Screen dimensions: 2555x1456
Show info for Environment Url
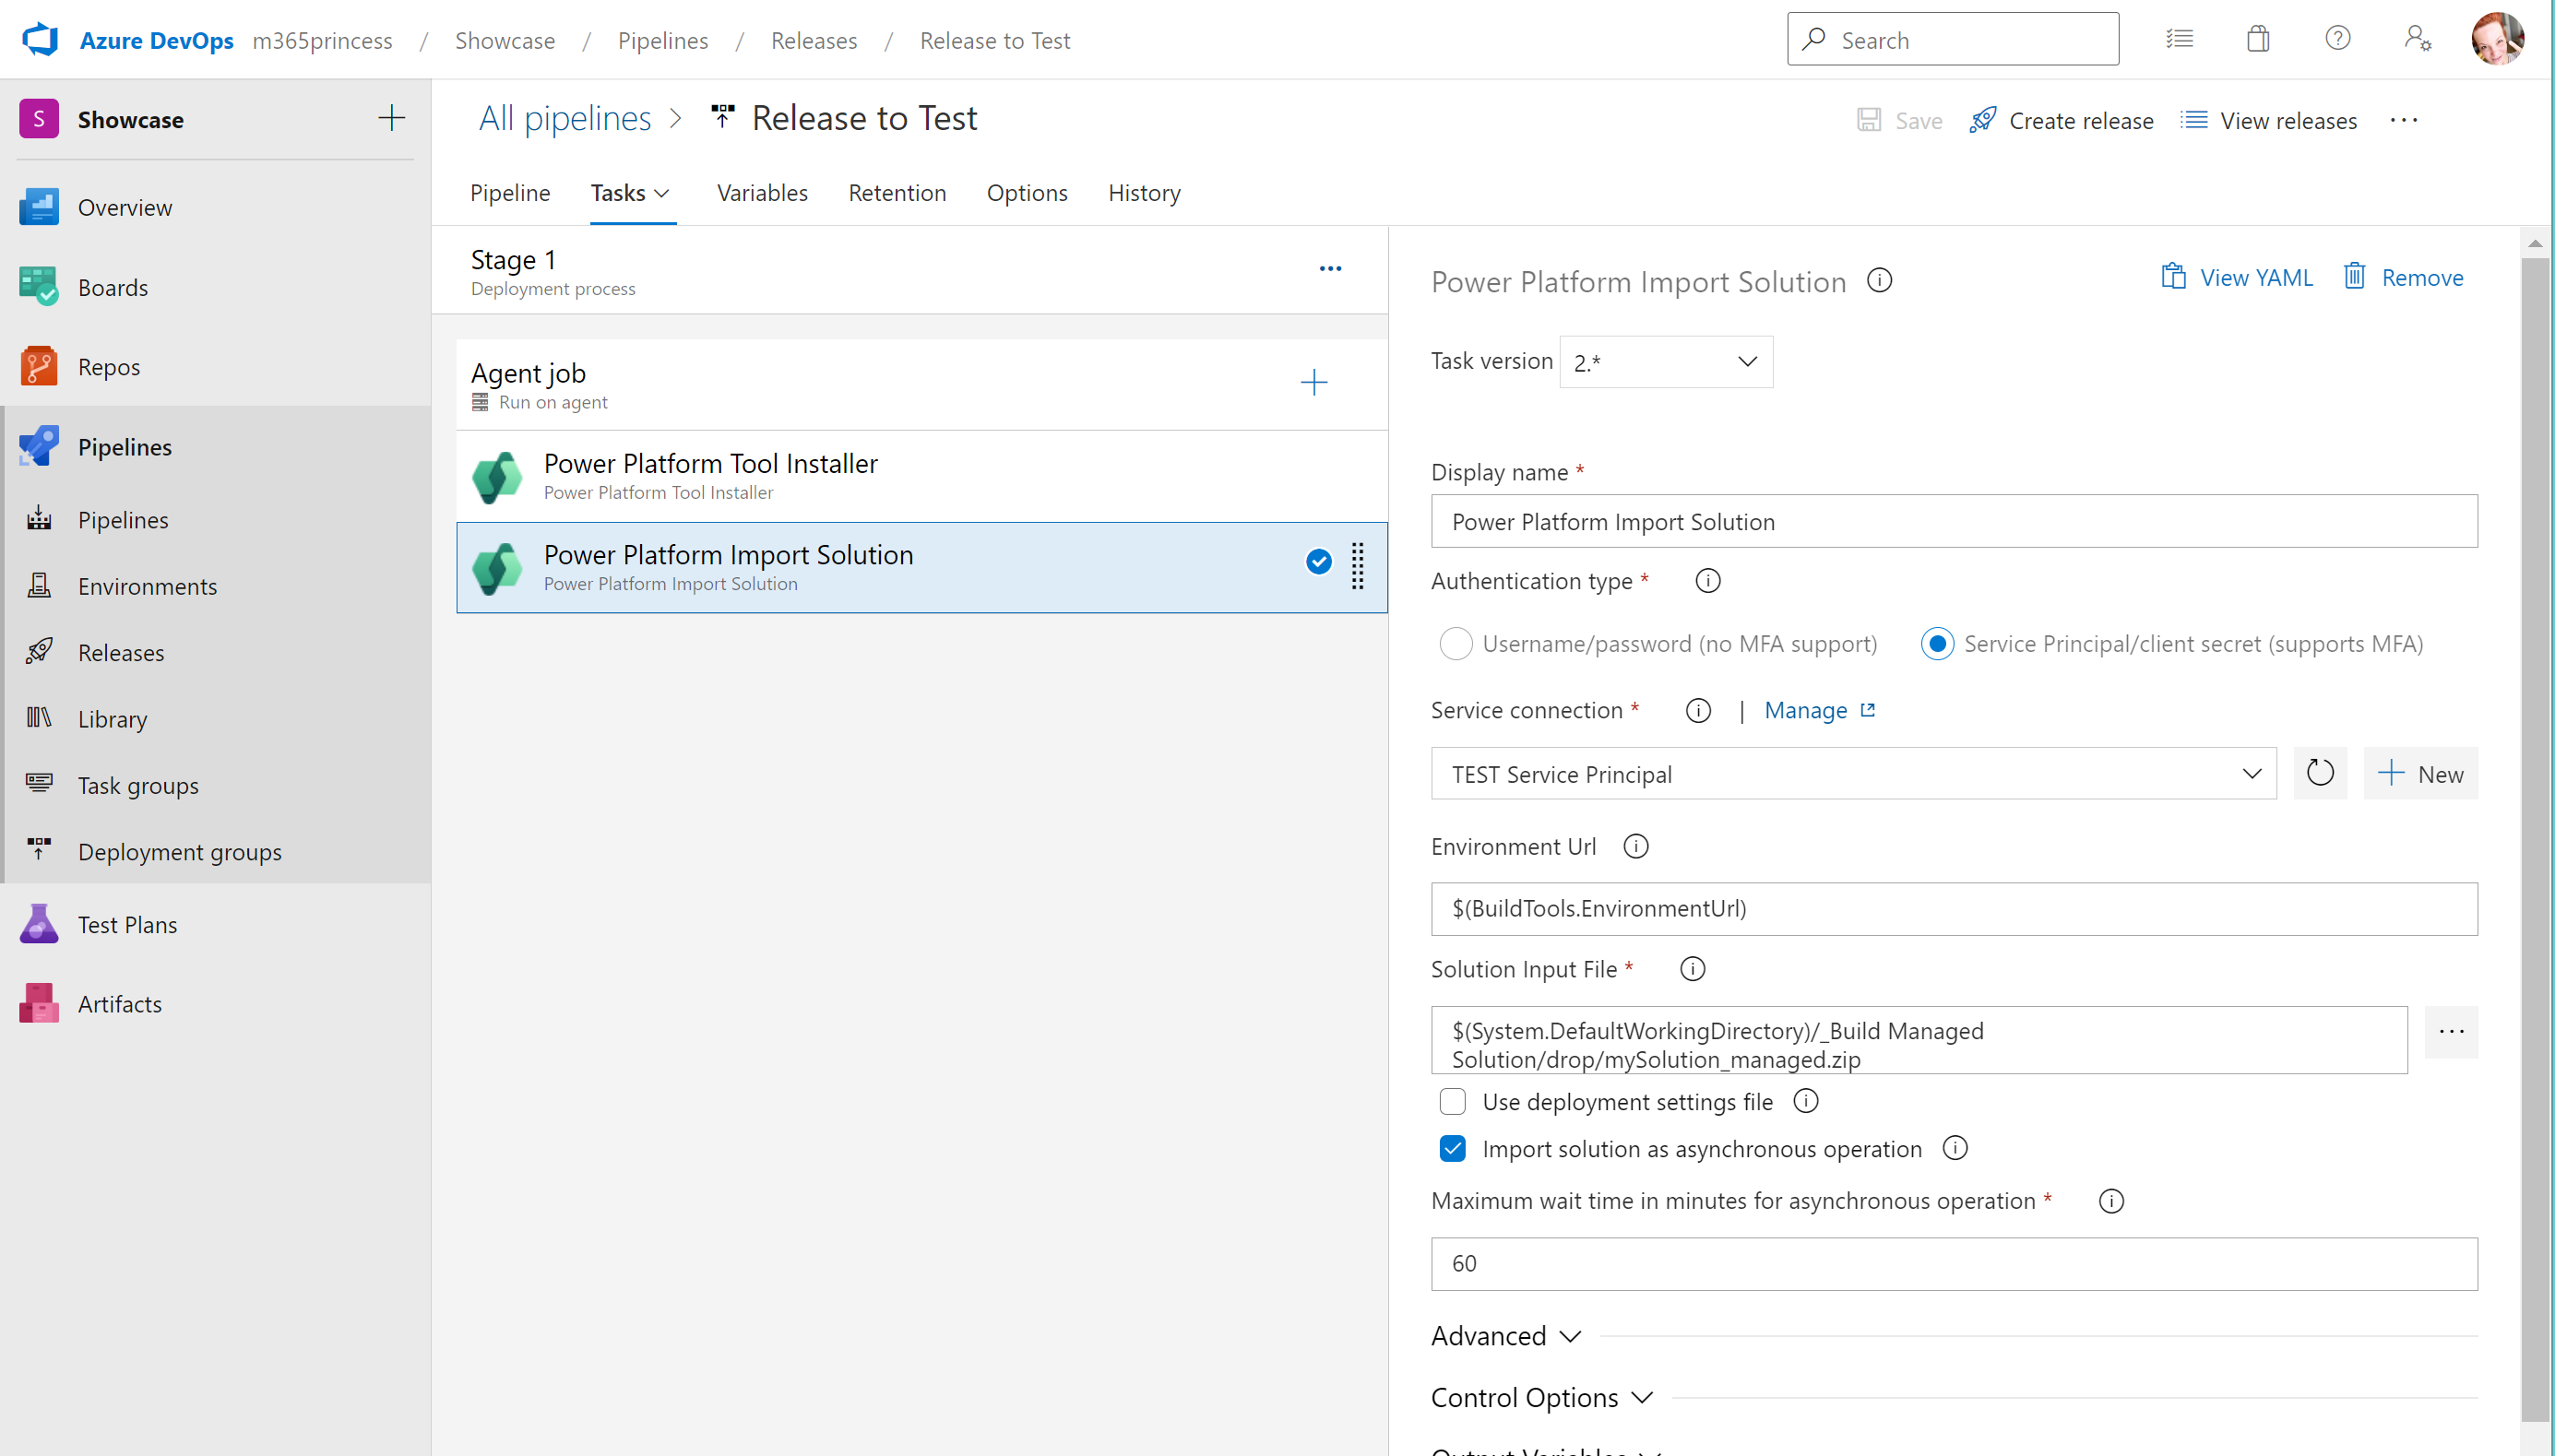click(1636, 847)
